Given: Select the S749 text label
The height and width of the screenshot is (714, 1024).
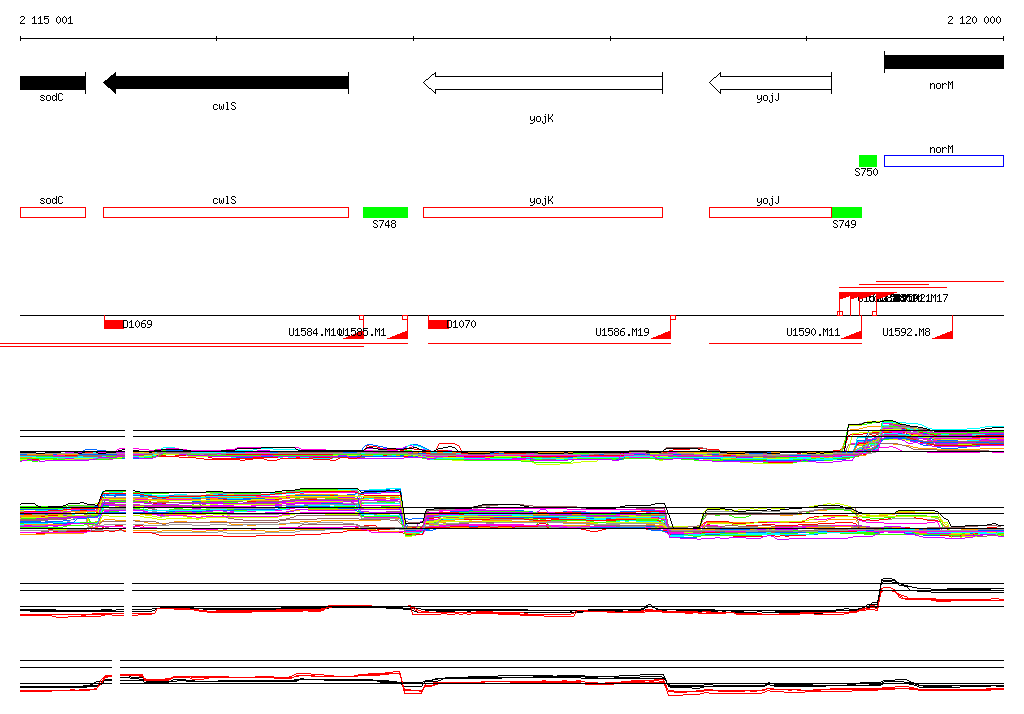Looking at the screenshot, I should click(844, 224).
